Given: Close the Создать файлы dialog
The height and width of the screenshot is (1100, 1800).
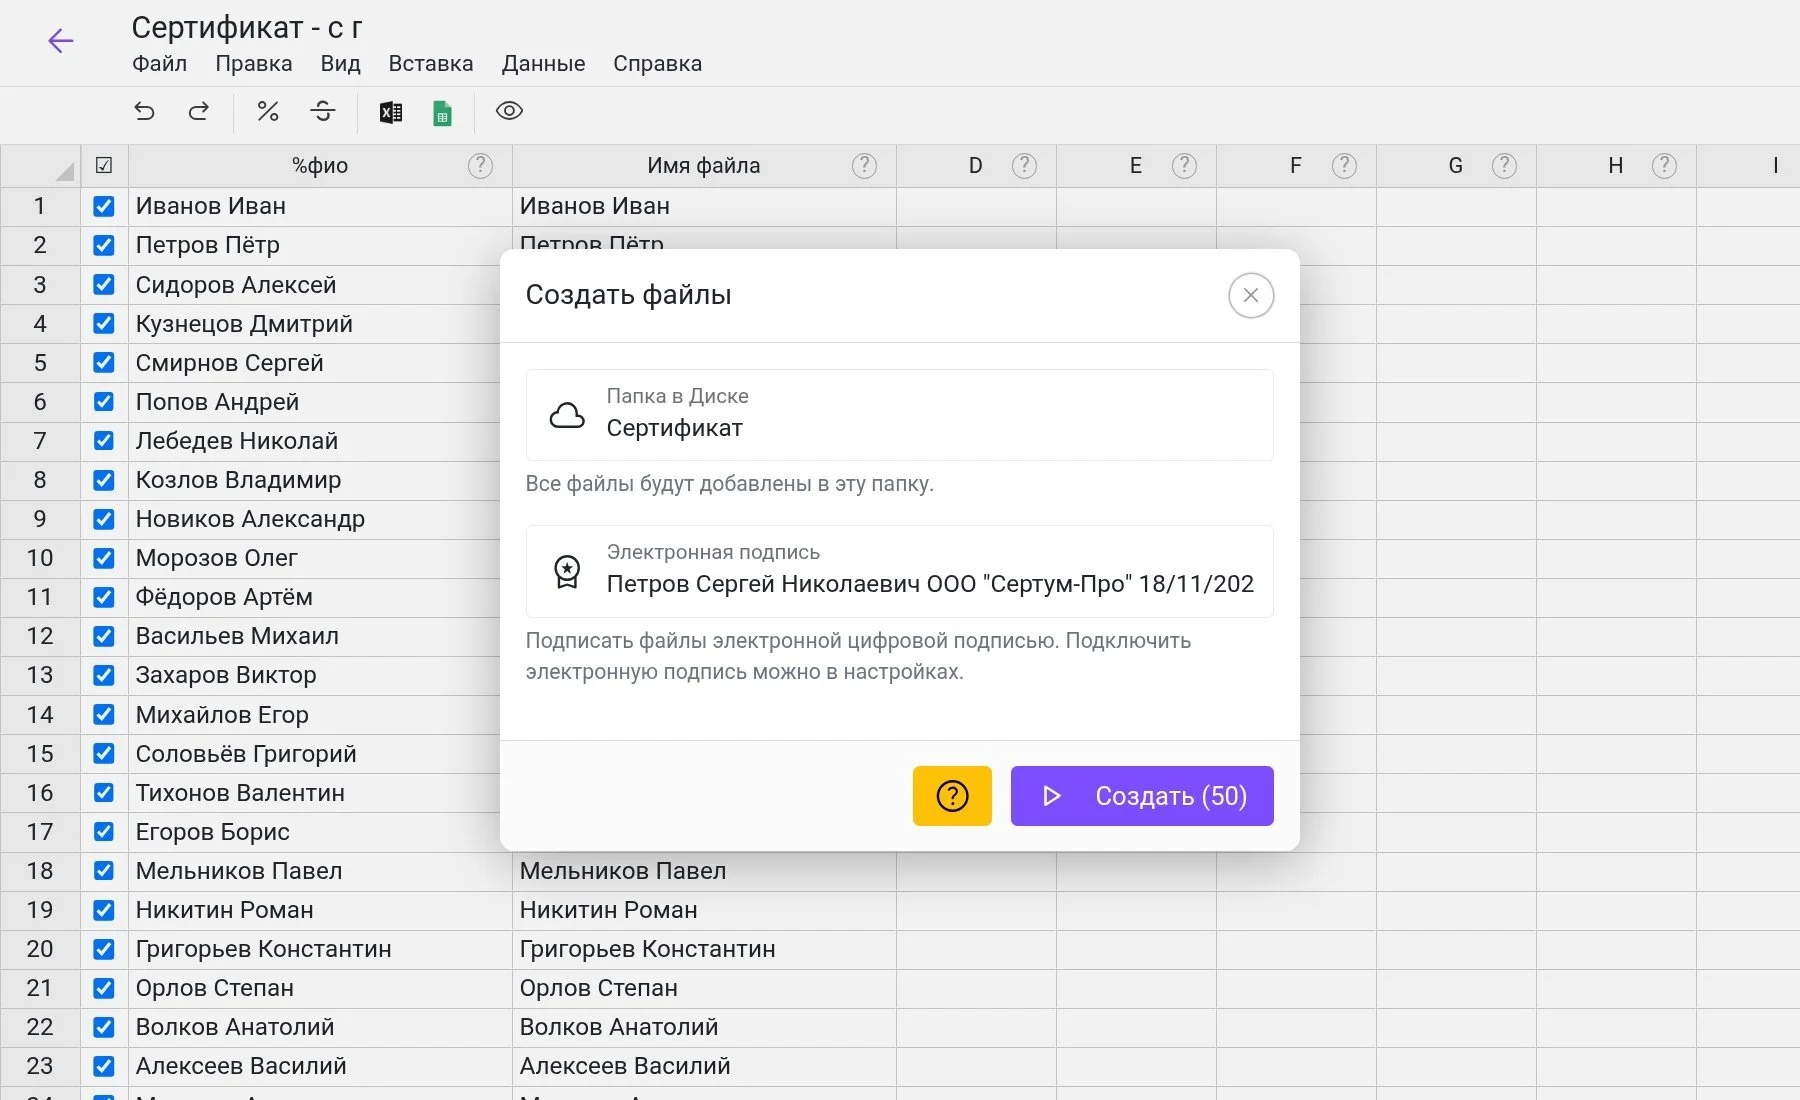Looking at the screenshot, I should pos(1251,295).
